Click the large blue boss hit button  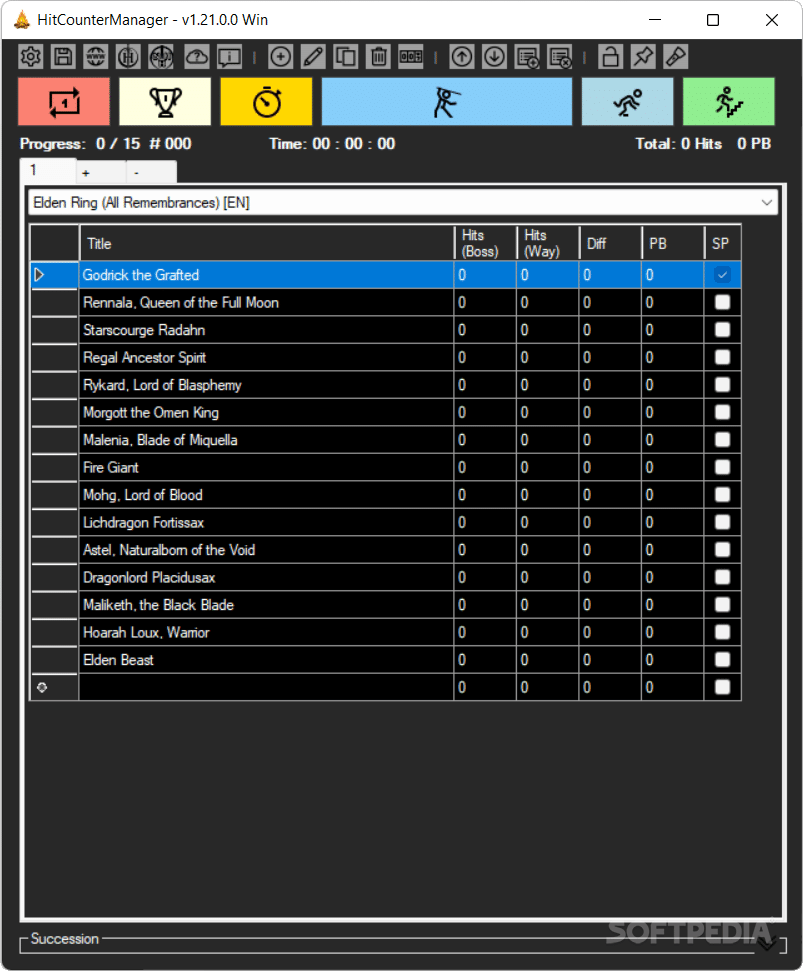pyautogui.click(x=447, y=102)
